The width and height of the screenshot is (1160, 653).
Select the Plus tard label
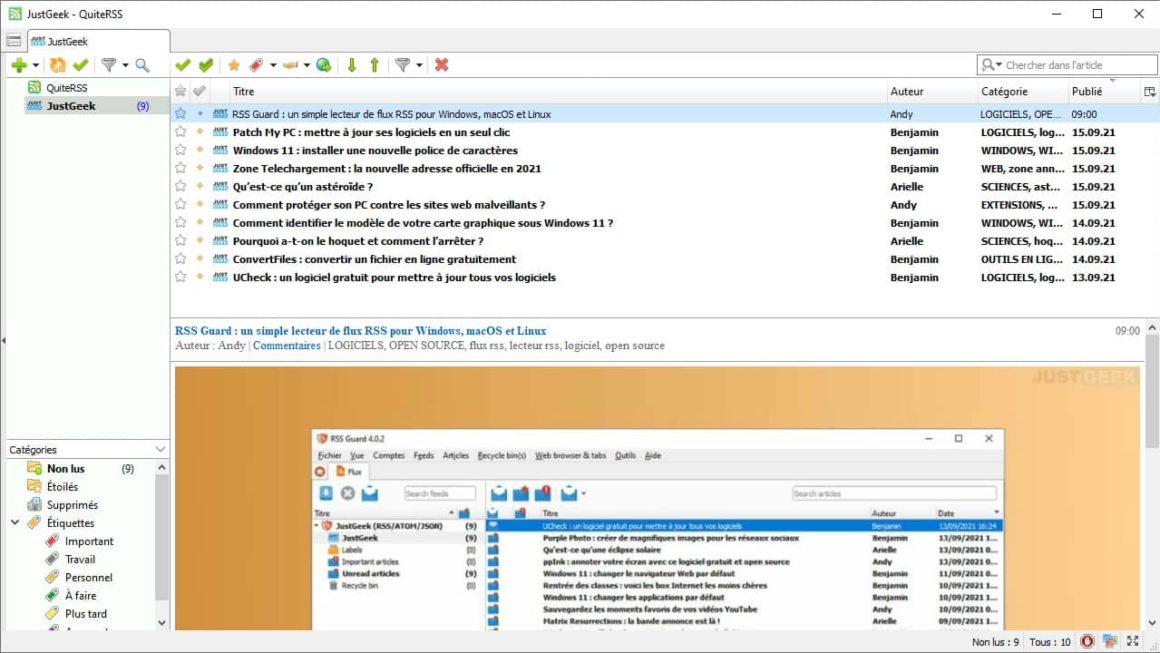pyautogui.click(x=86, y=614)
